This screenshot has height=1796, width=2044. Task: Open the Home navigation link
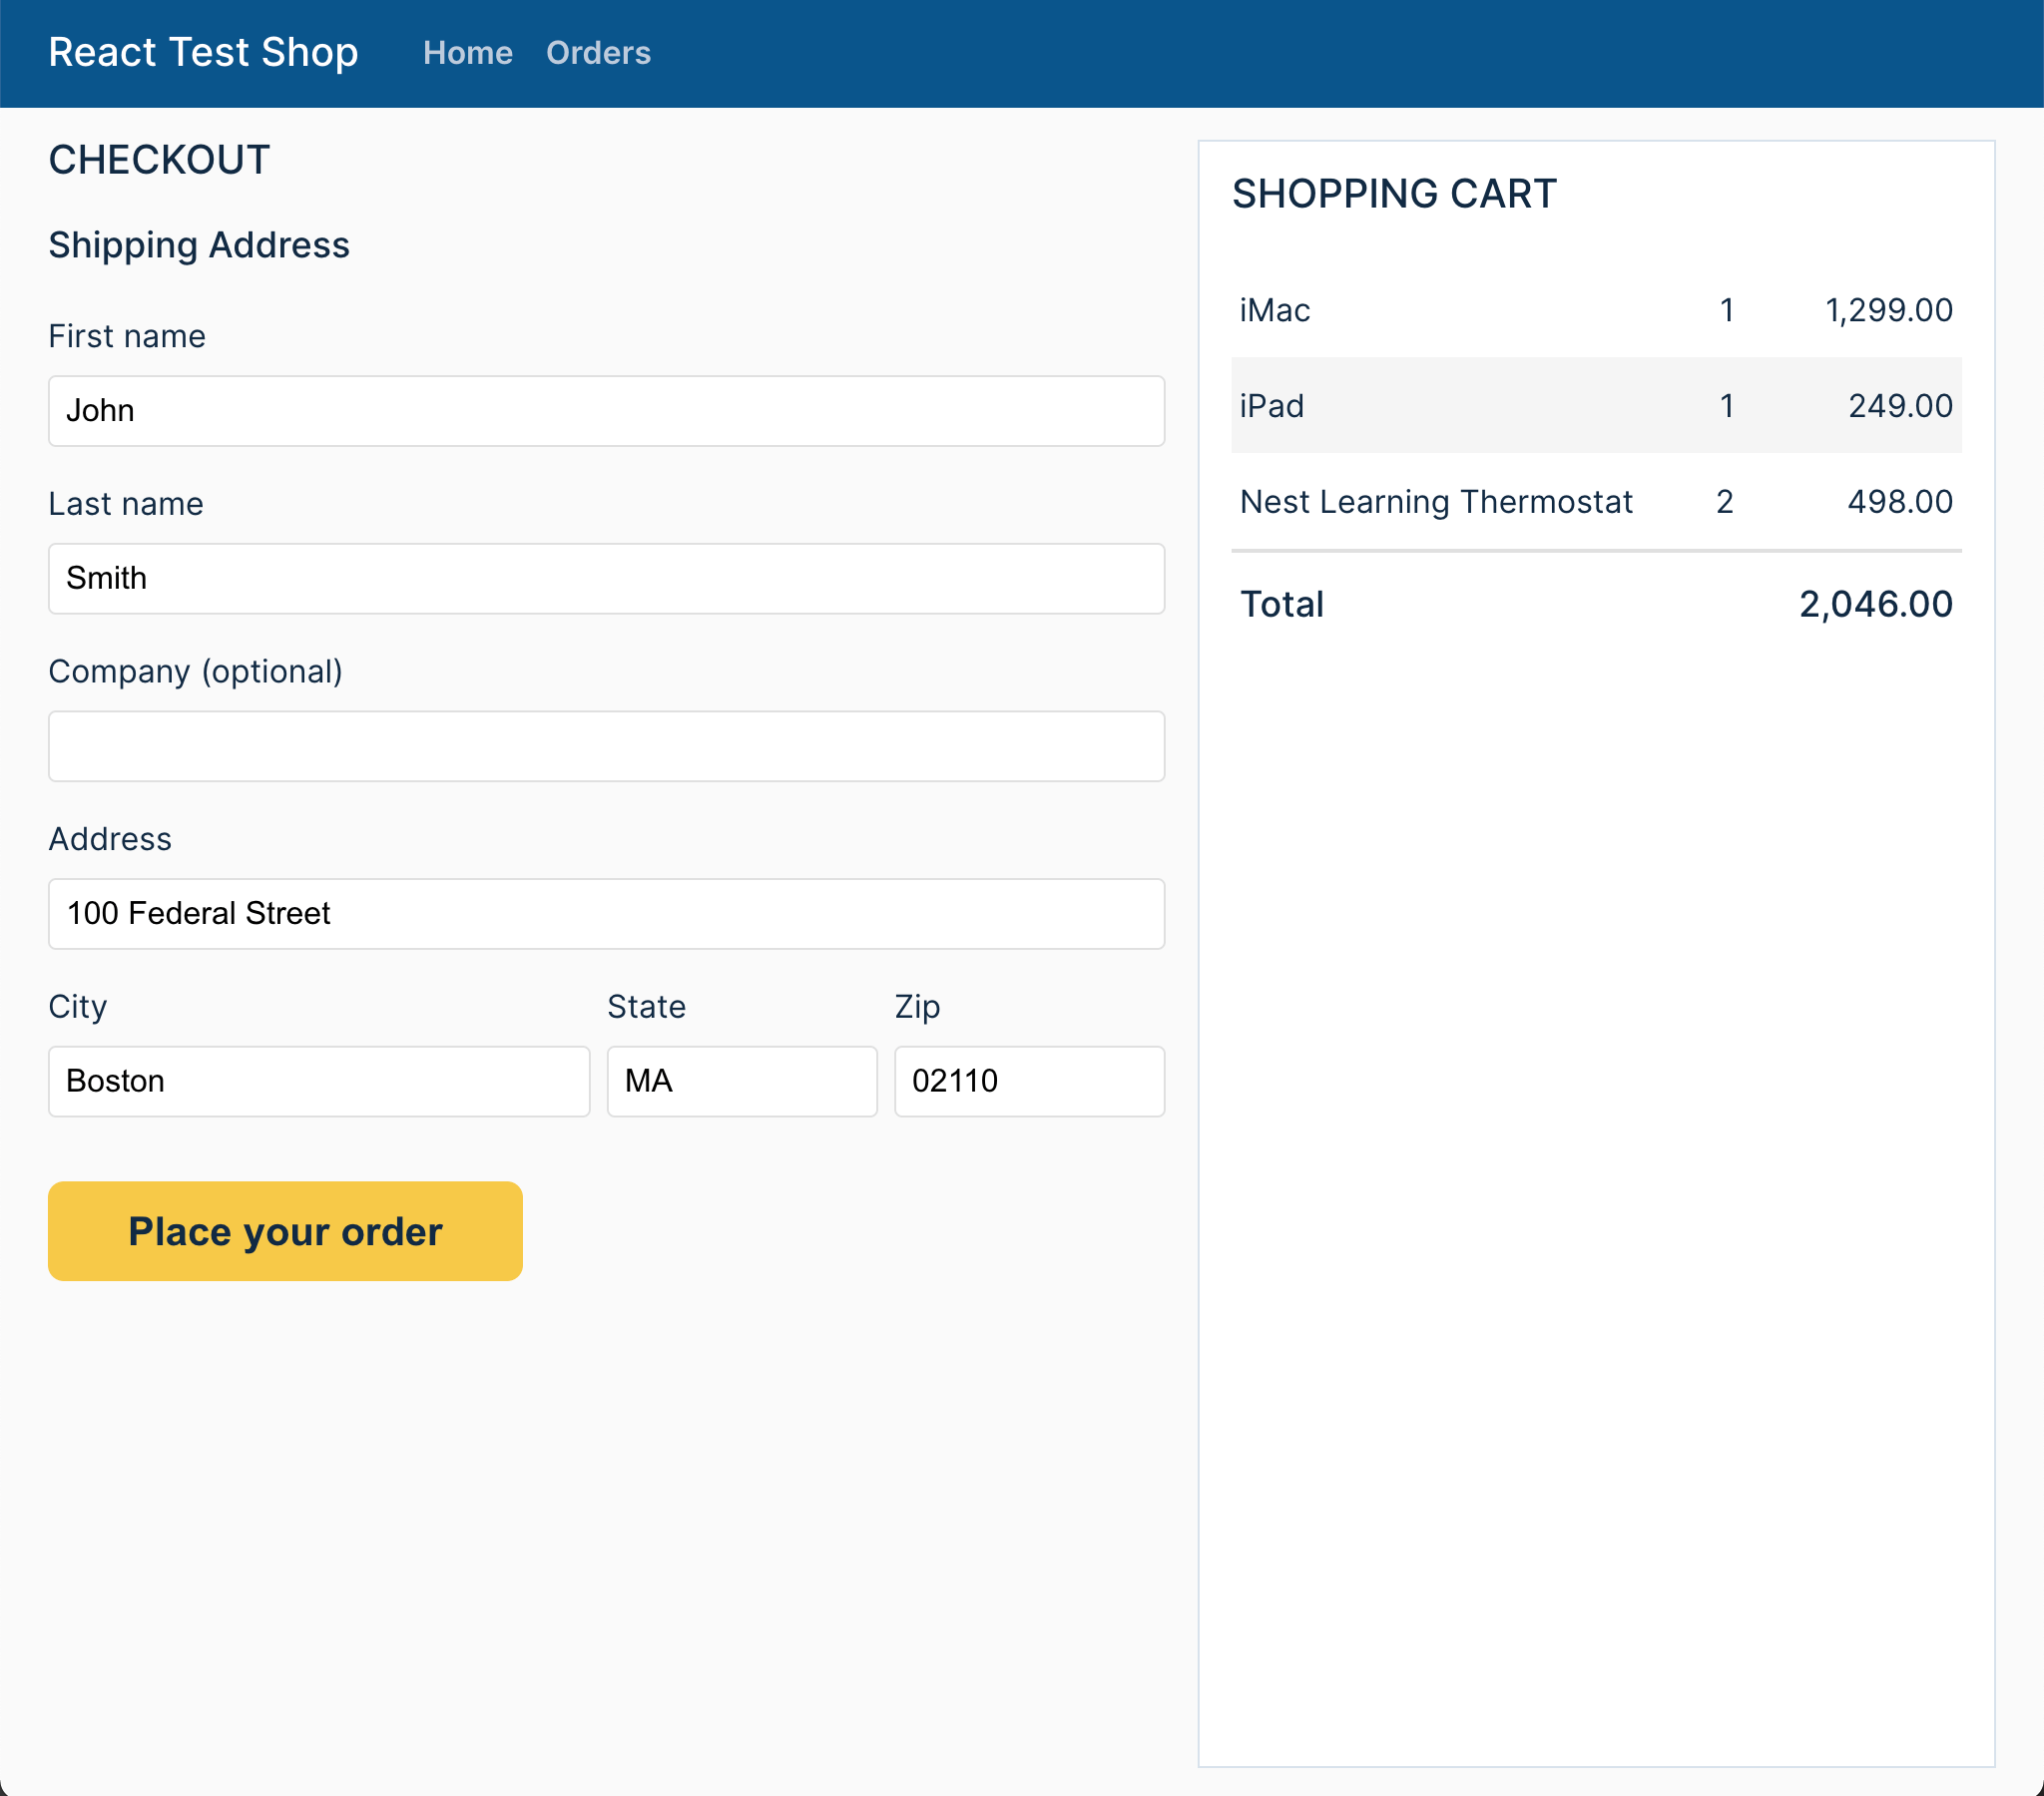[x=467, y=53]
